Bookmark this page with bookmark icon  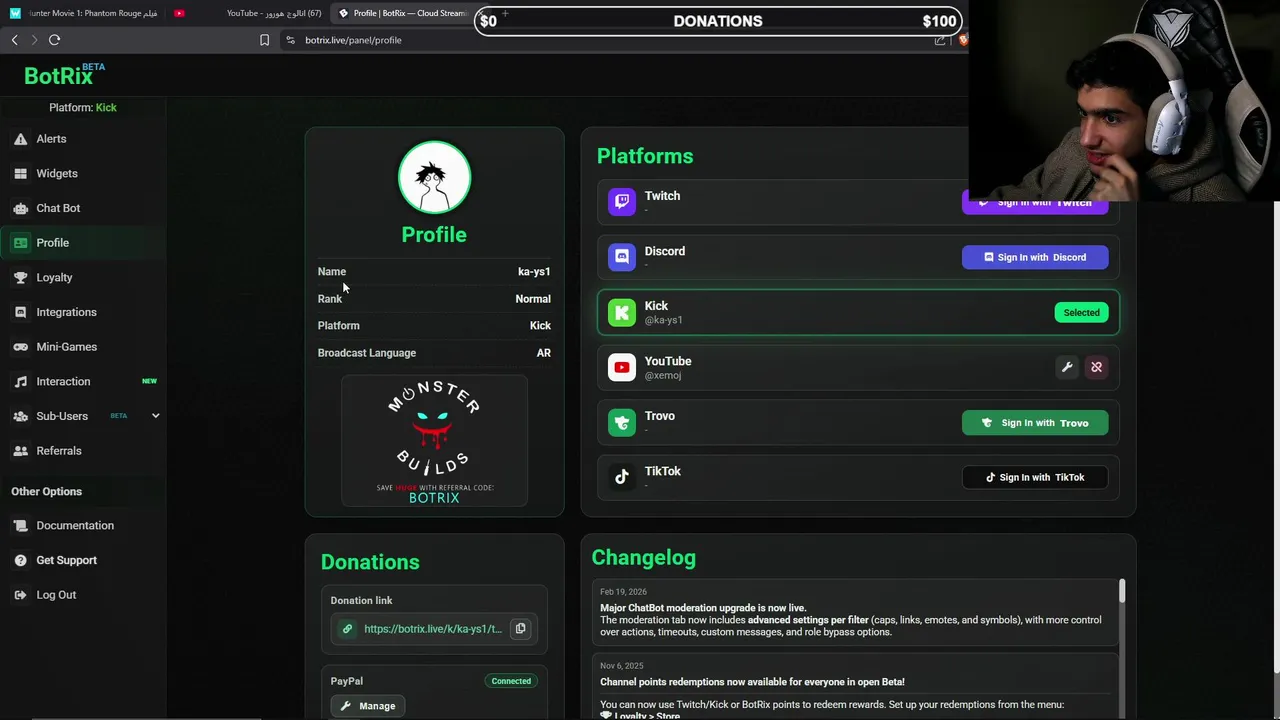tap(264, 40)
